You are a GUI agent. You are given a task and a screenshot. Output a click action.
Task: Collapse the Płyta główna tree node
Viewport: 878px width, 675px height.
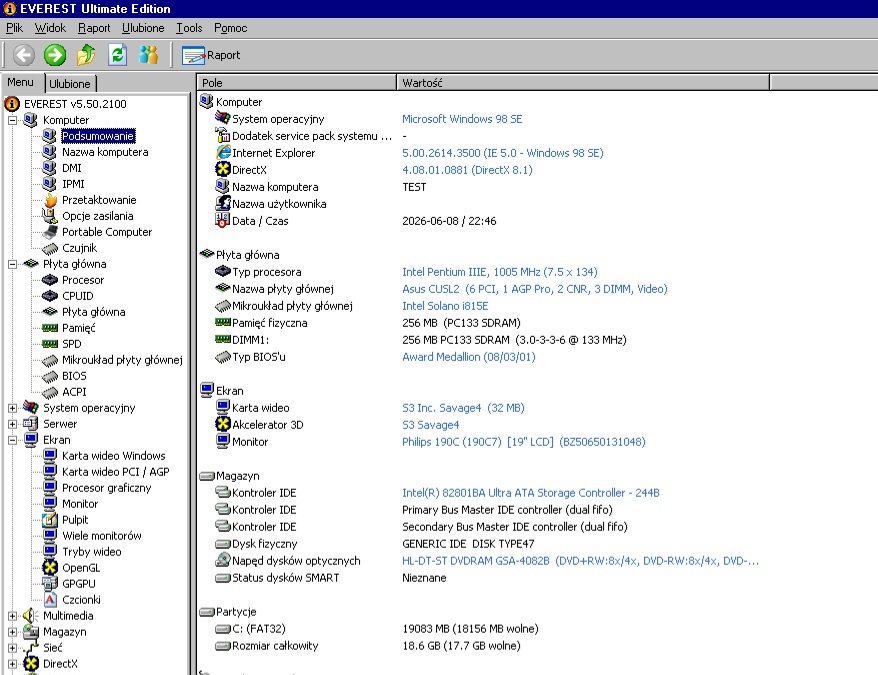12,264
